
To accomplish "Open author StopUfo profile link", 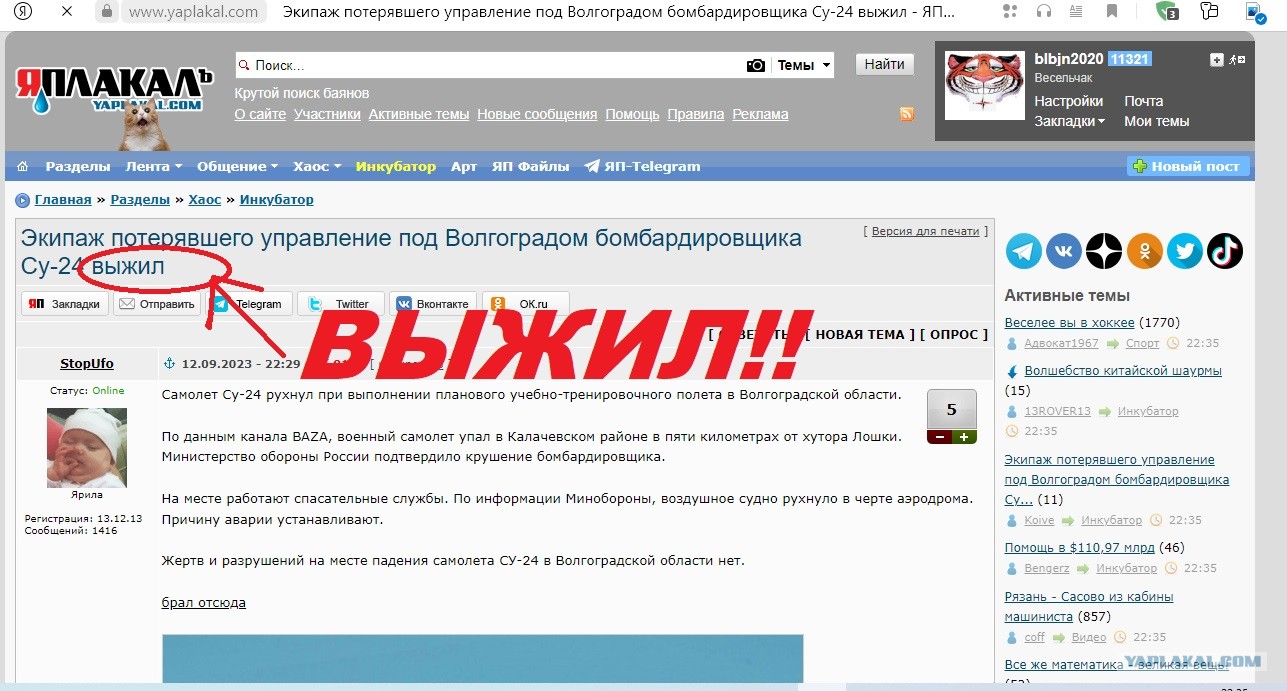I will pos(87,363).
